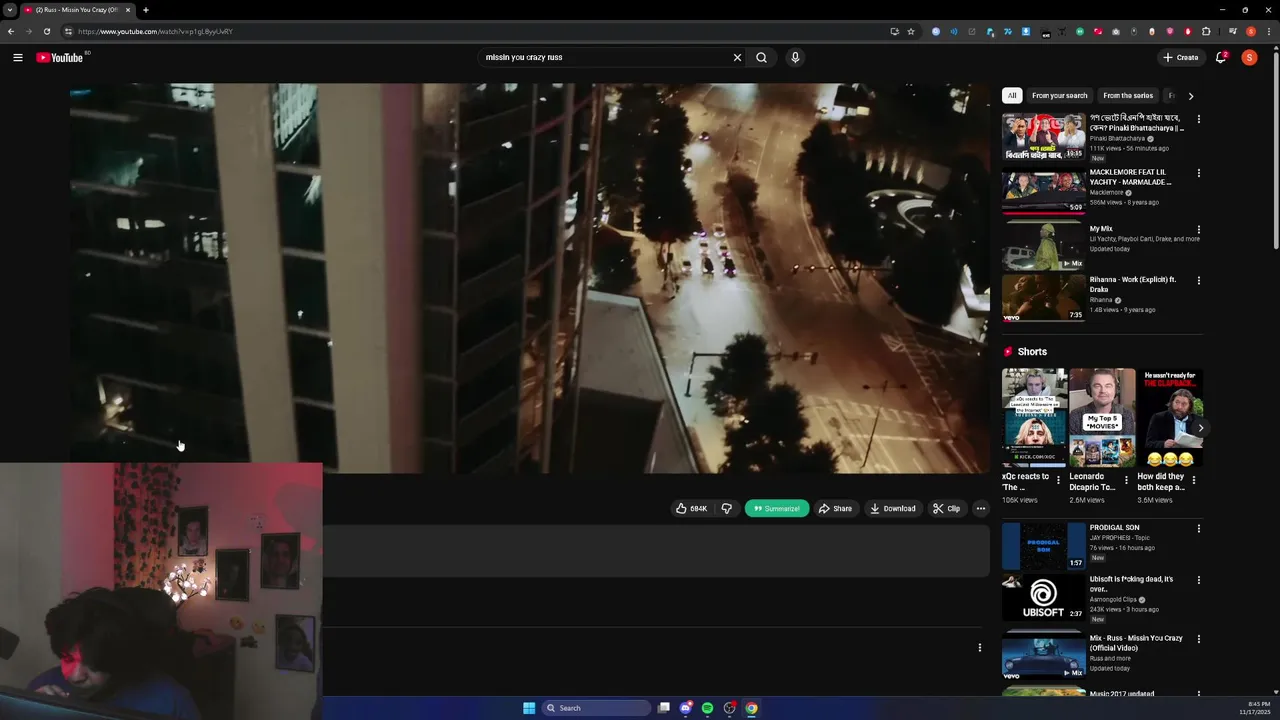This screenshot has height=720, width=1280.
Task: Open the Windows Start menu
Action: [x=529, y=708]
